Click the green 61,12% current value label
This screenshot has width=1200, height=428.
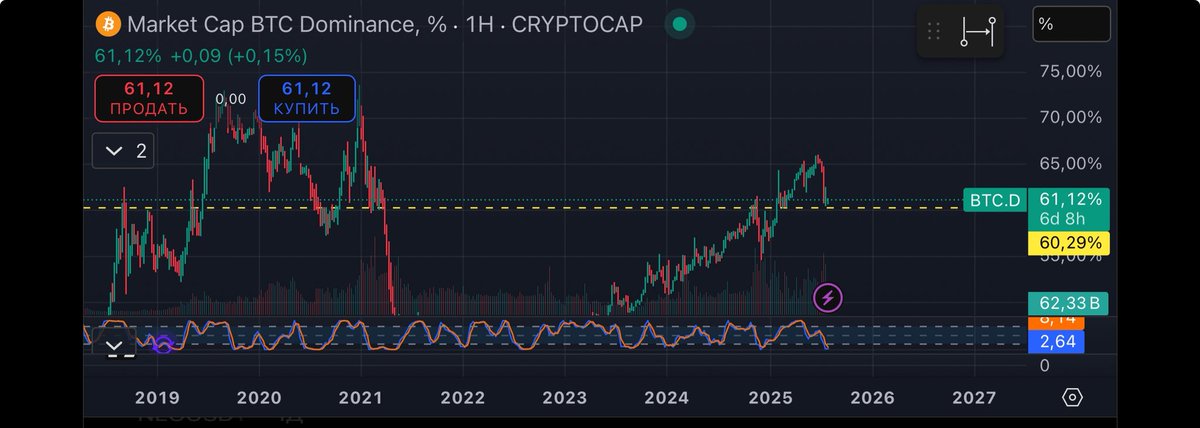click(1070, 199)
